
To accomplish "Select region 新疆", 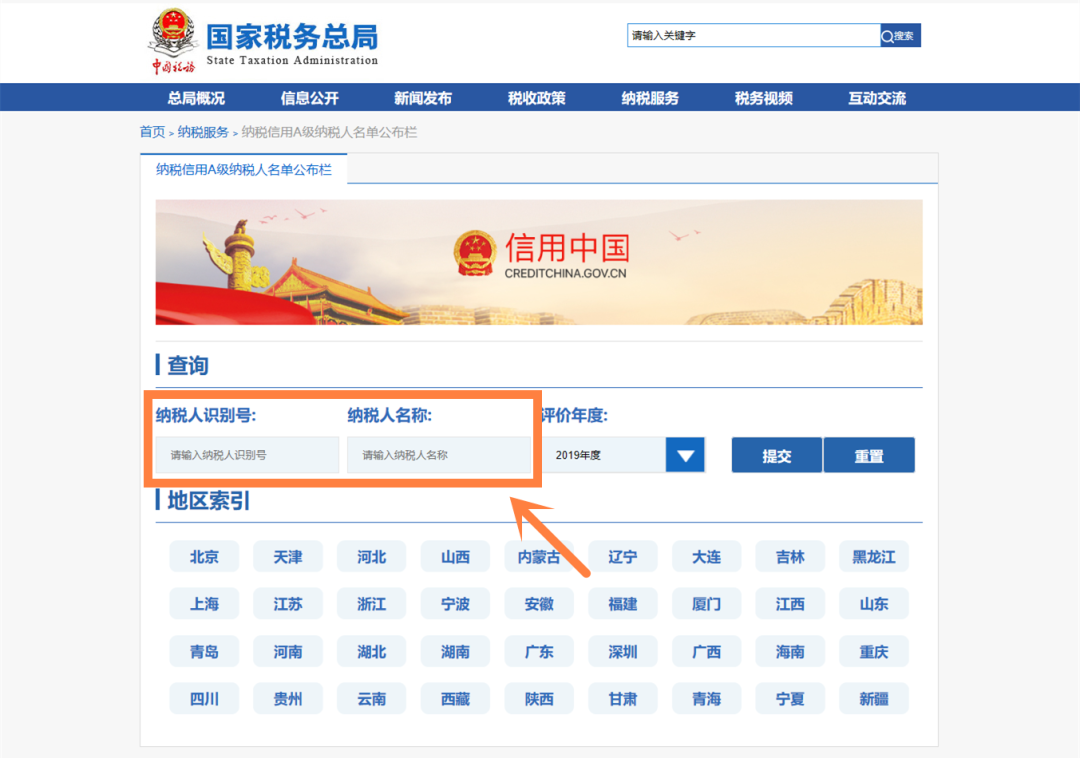I will pos(874,699).
